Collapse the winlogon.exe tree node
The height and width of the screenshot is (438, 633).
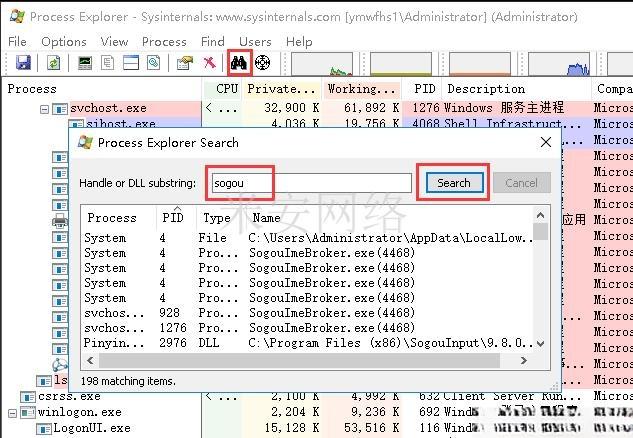tap(13, 413)
